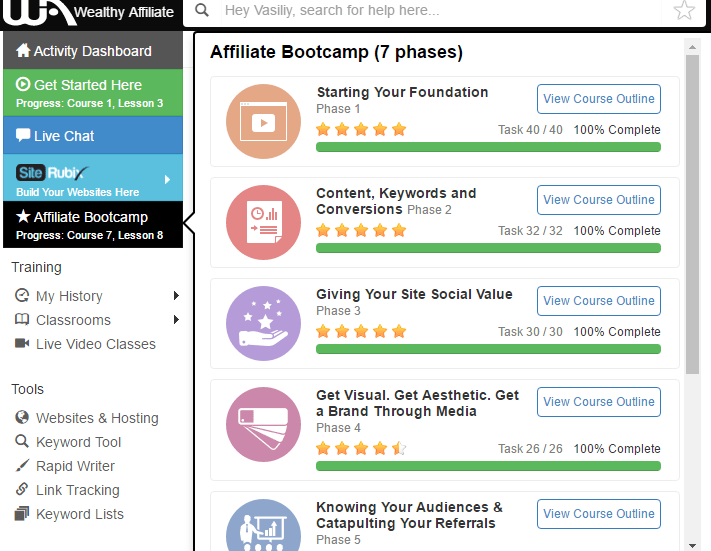
Task: Expand the Classrooms submenu arrow
Action: click(x=176, y=320)
